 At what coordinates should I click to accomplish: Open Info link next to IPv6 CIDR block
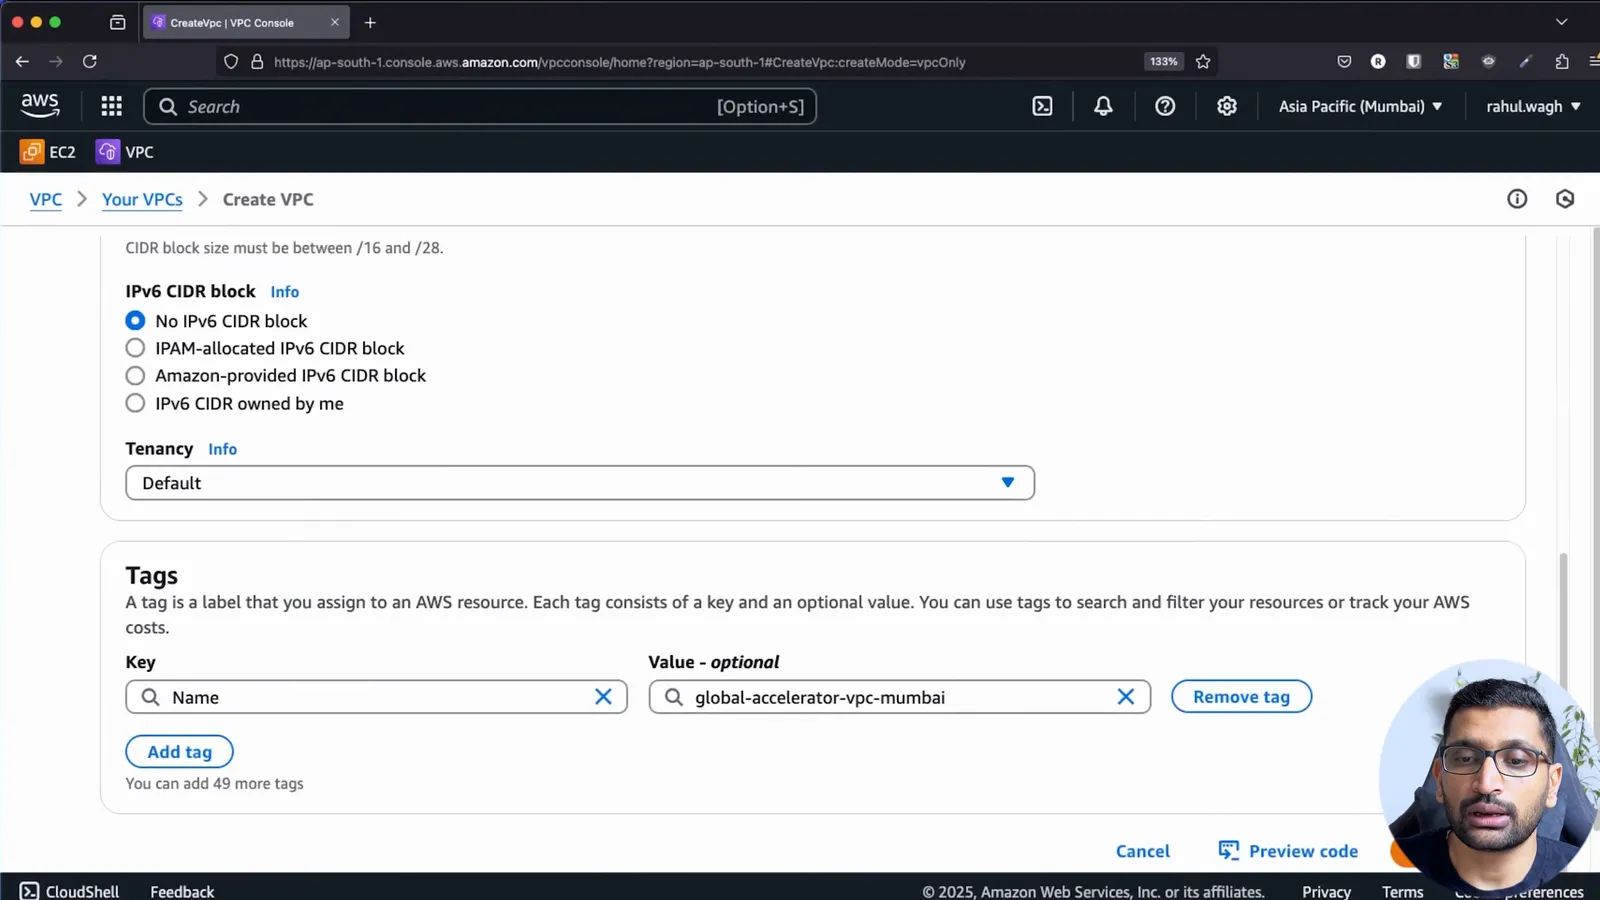285,292
